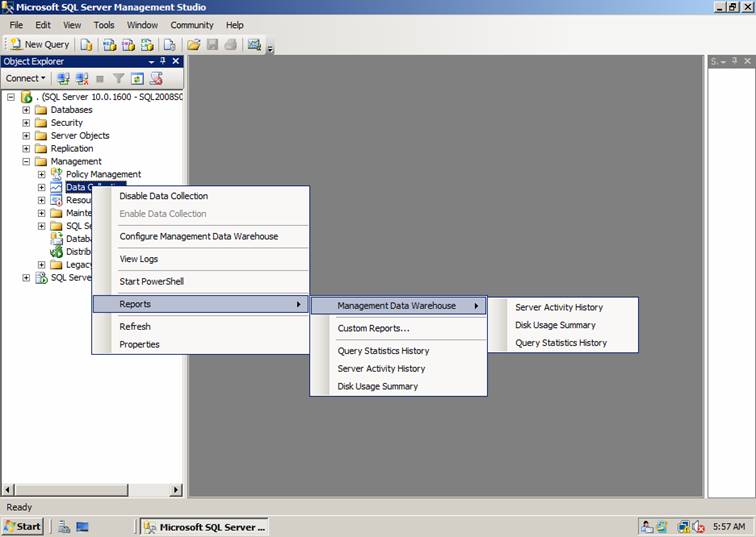Click the Windows Start button

coord(23,526)
